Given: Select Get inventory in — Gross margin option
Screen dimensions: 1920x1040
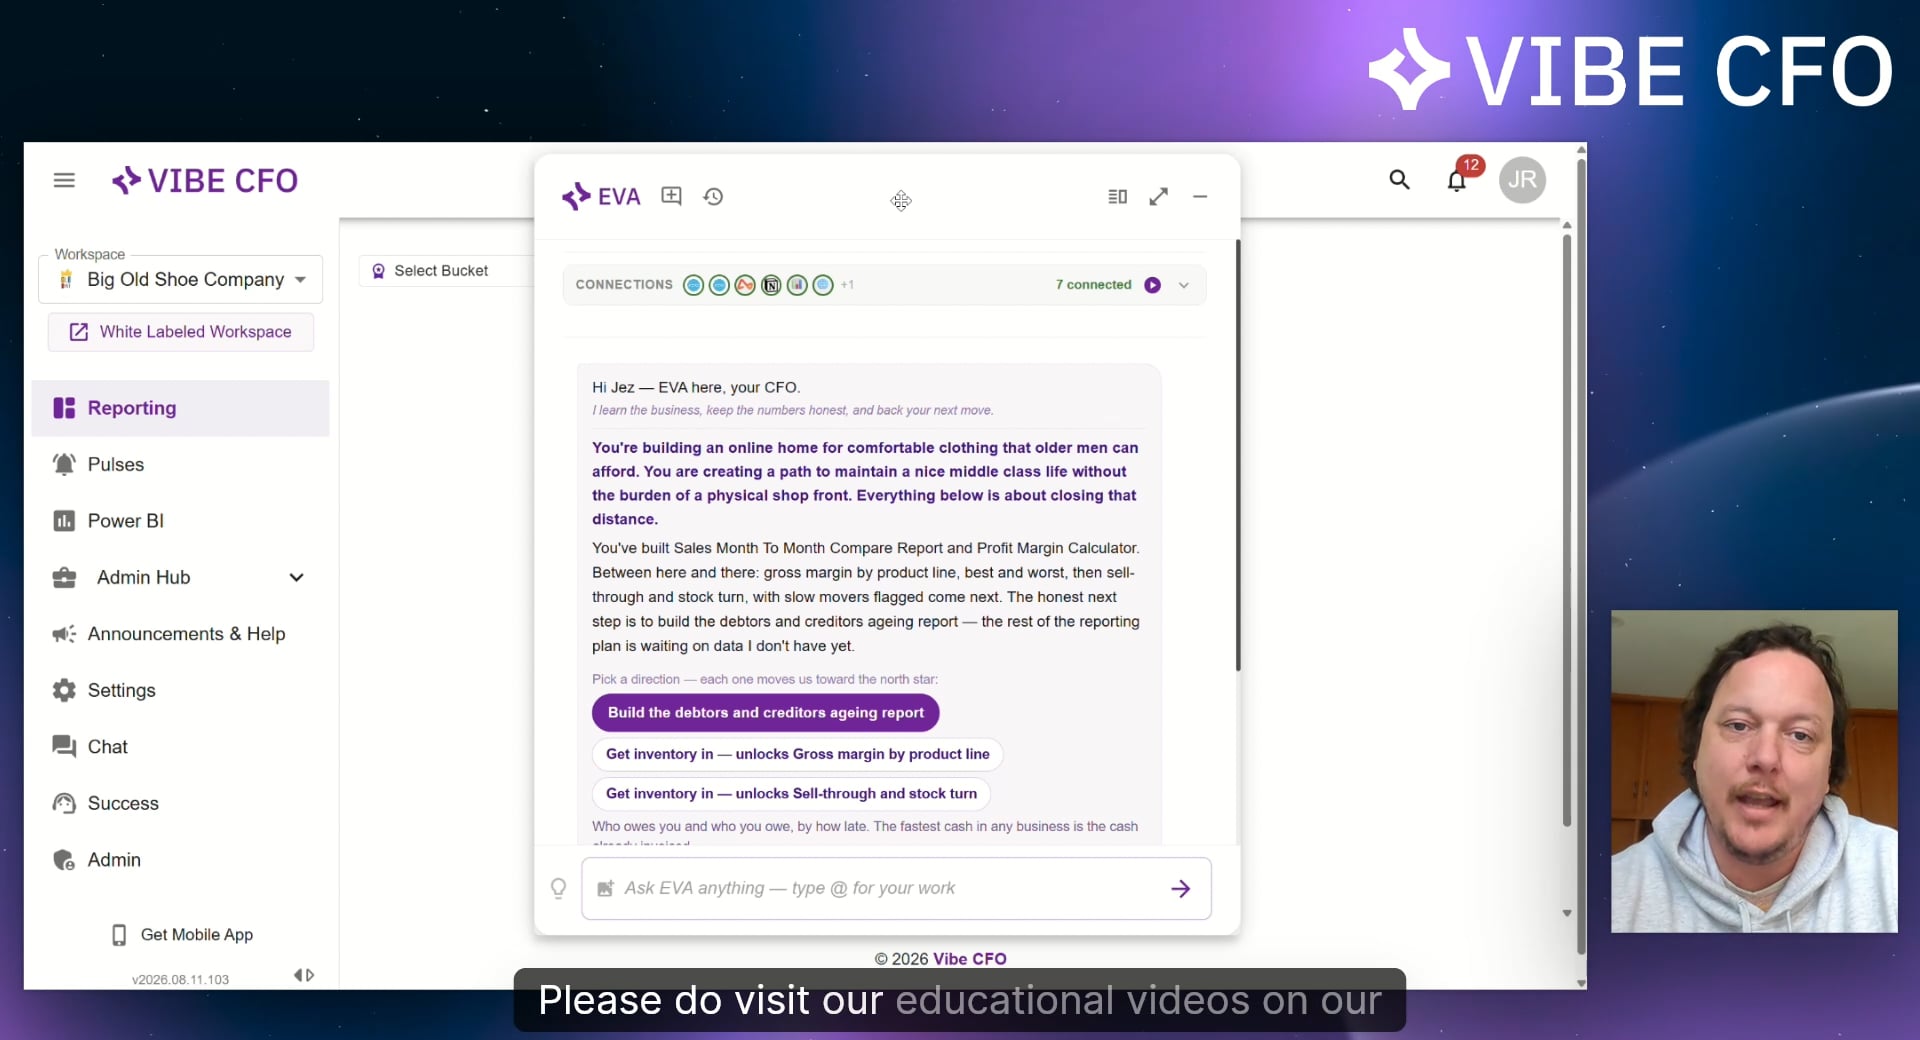Looking at the screenshot, I should 797,754.
